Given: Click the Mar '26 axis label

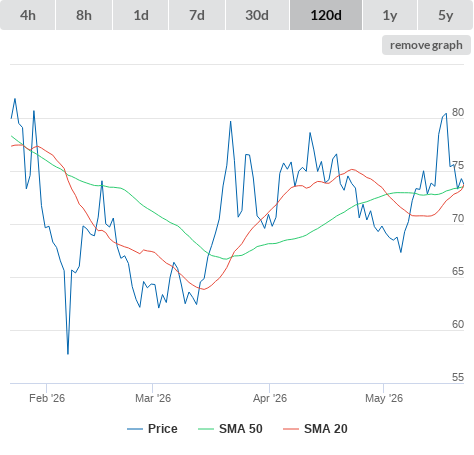Looking at the screenshot, I should [x=153, y=398].
